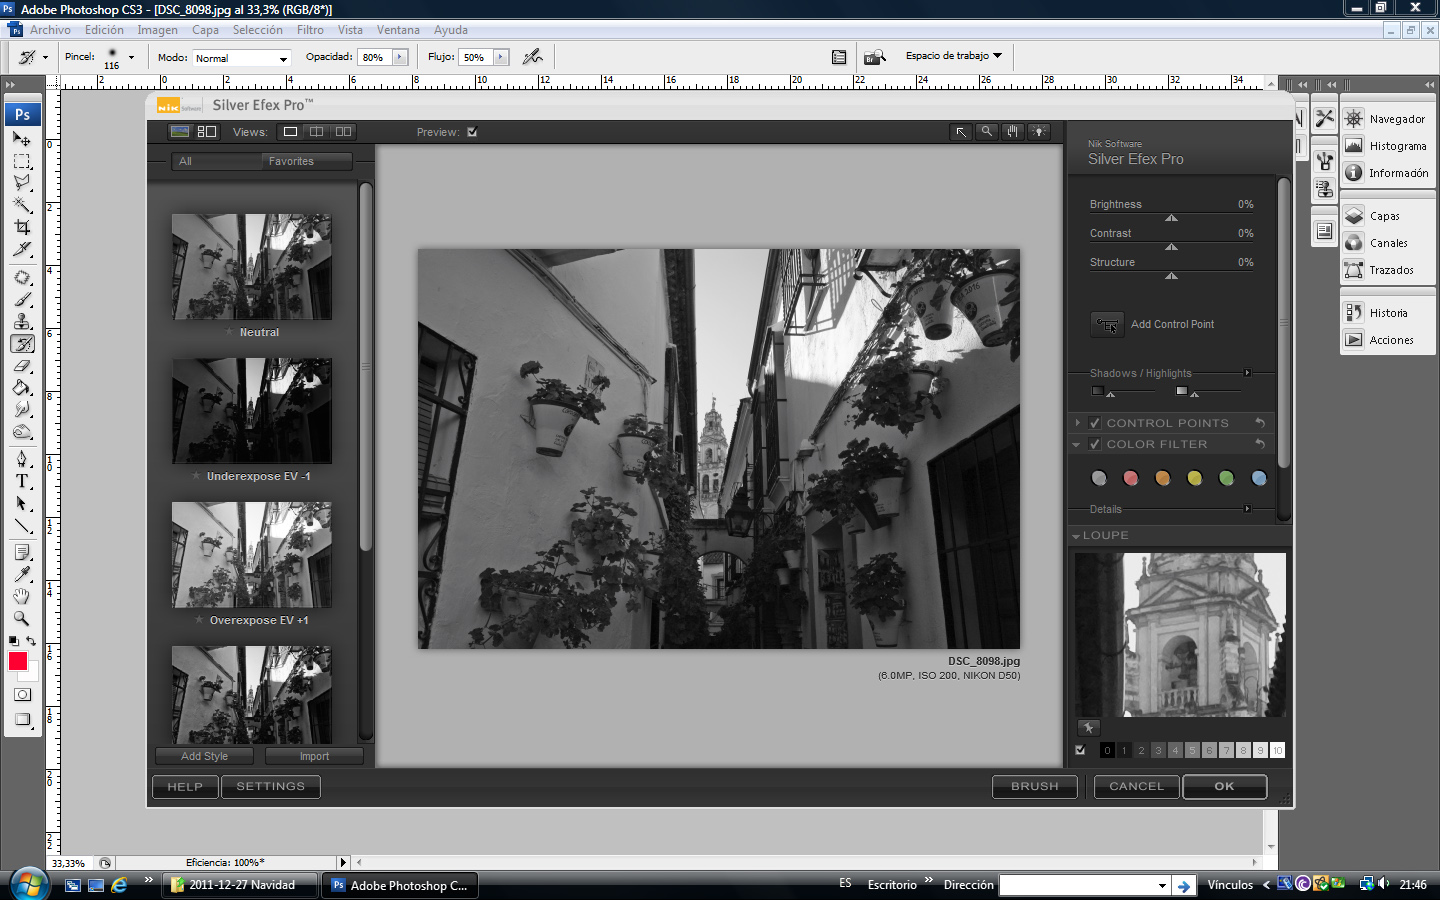Open the Opacidad slider arrow
This screenshot has width=1440, height=900.
click(x=401, y=57)
